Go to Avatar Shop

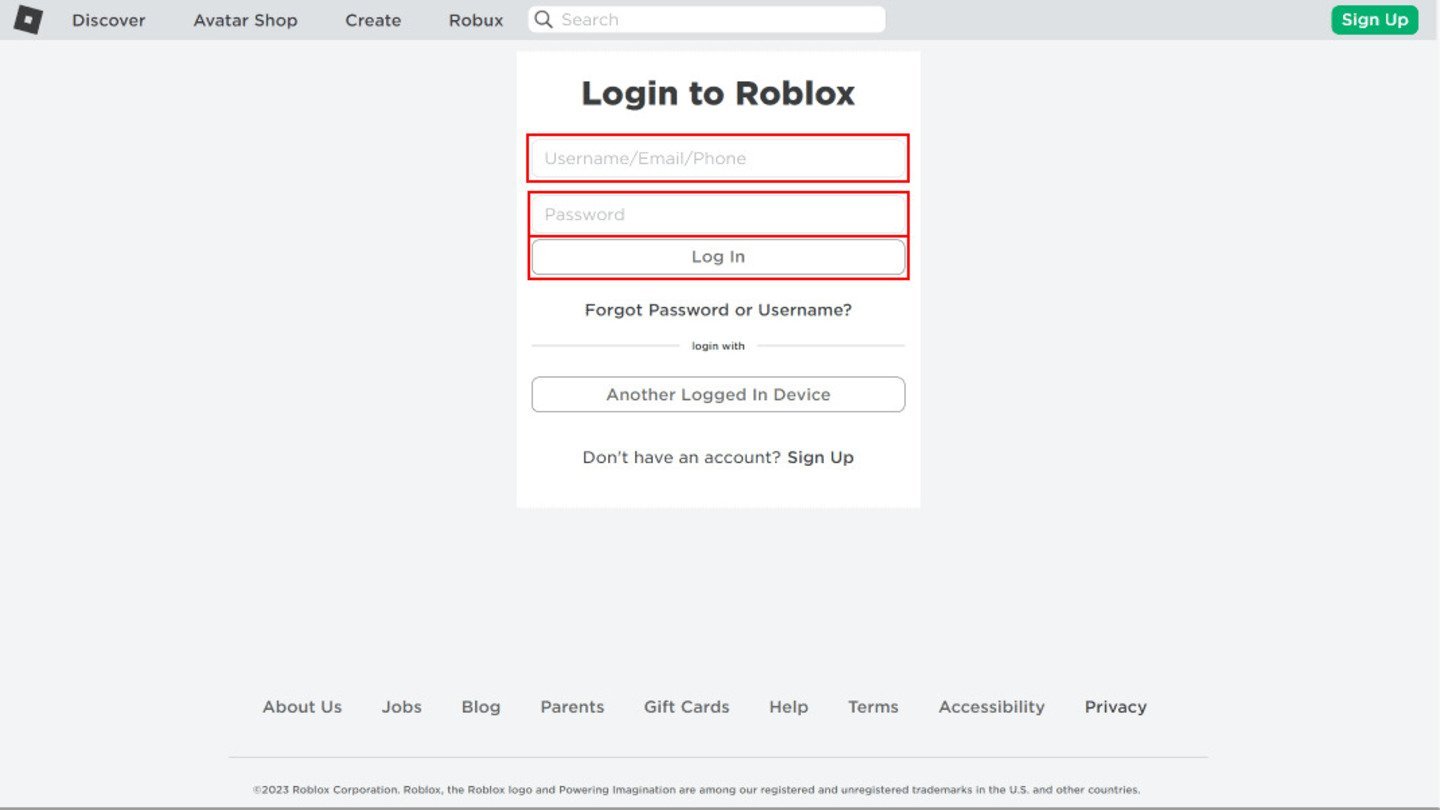pos(246,20)
